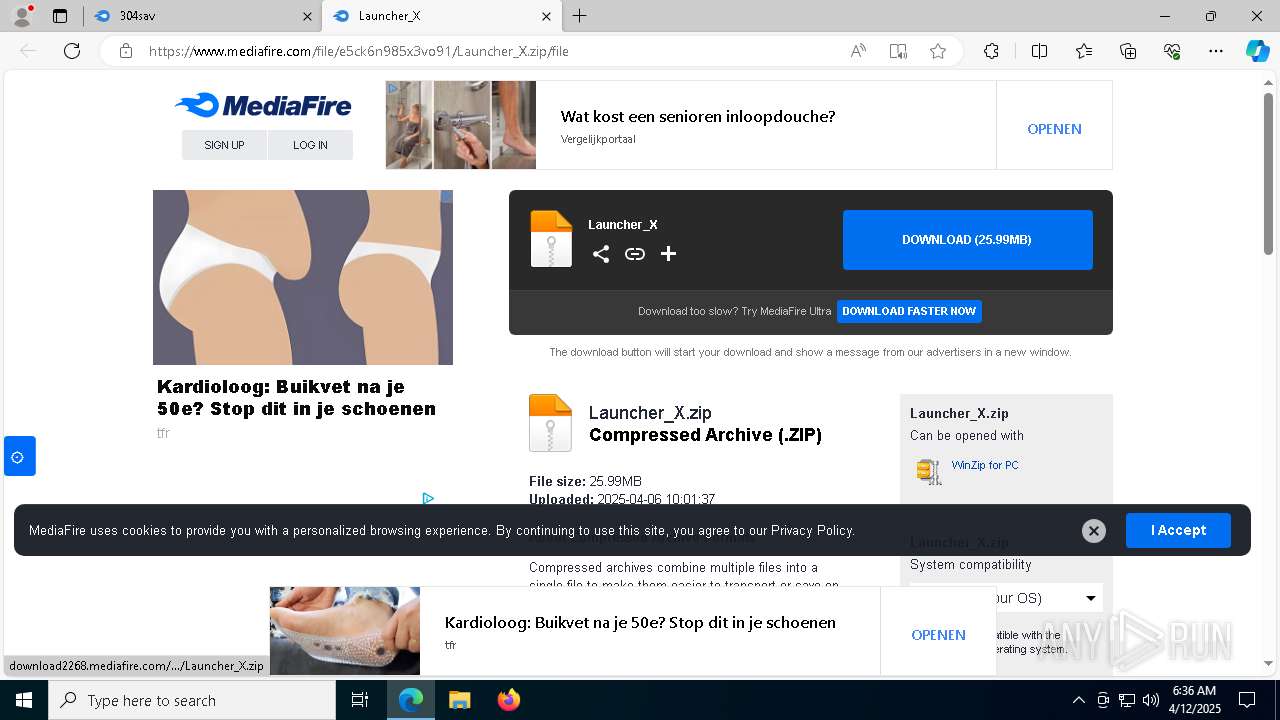Open the browser extensions icon

(x=991, y=51)
